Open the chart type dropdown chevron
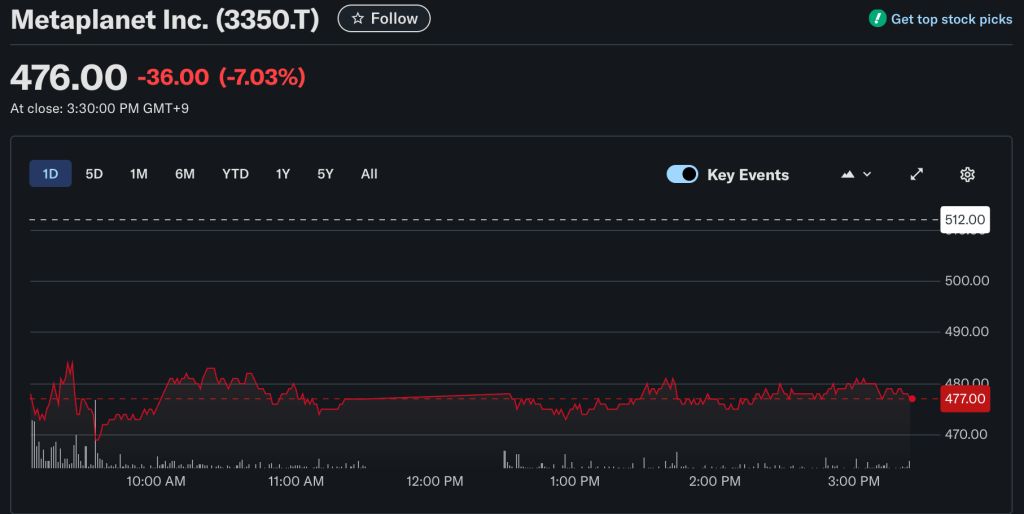Screen dimensions: 1024x514 [x=867, y=174]
